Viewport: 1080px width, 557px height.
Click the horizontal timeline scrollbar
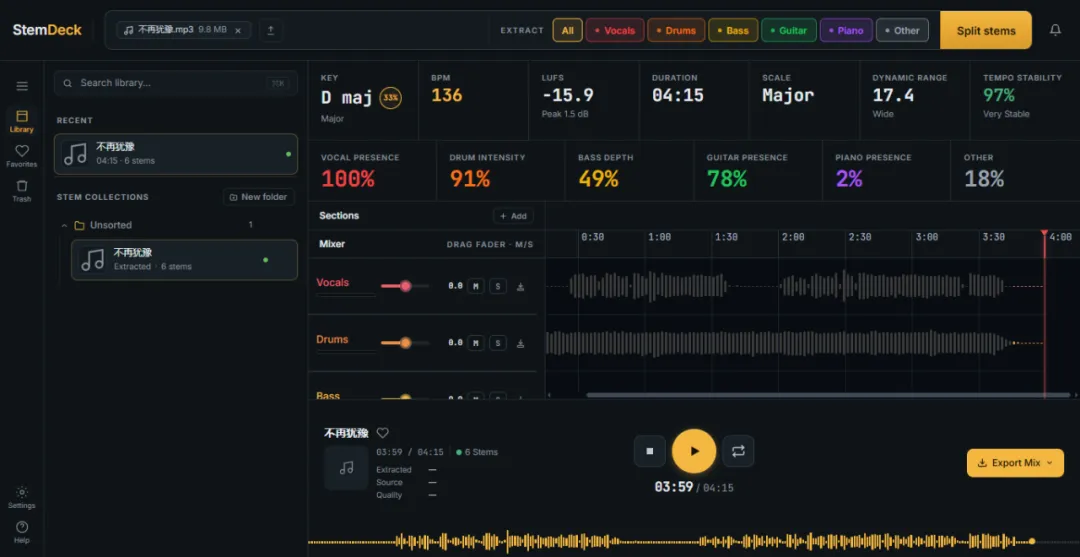coord(828,395)
